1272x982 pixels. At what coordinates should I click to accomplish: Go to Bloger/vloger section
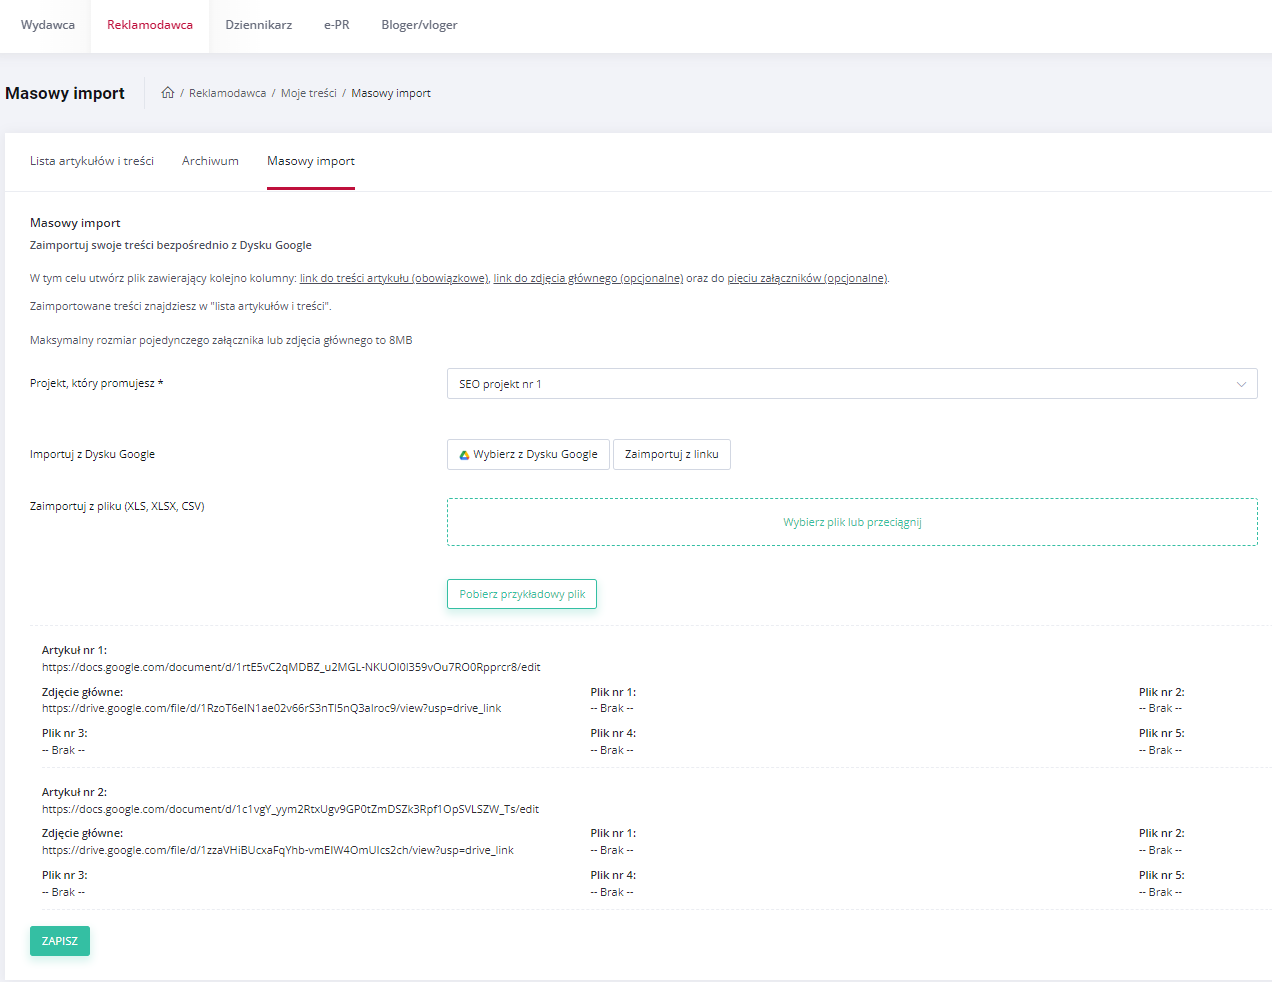click(419, 25)
